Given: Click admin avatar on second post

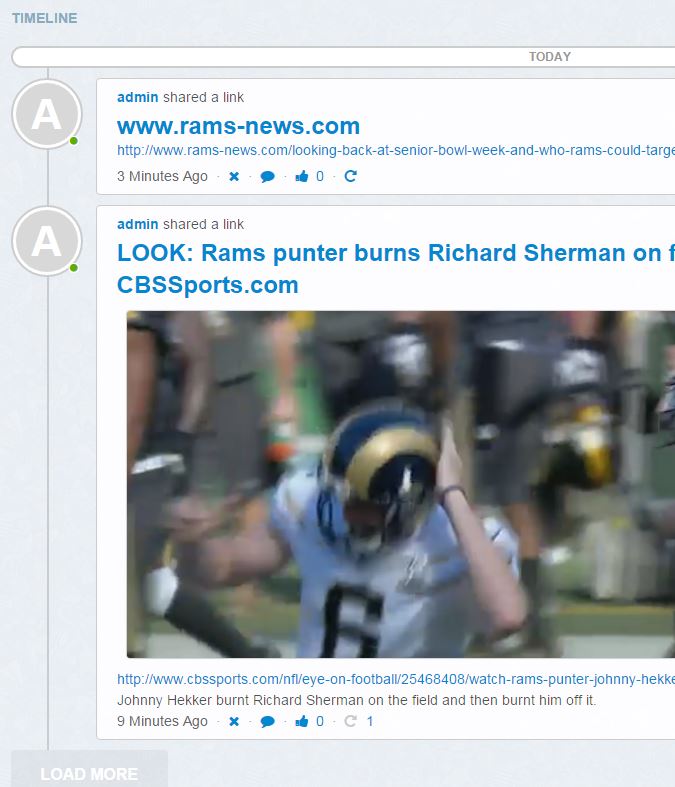Looking at the screenshot, I should (x=46, y=241).
